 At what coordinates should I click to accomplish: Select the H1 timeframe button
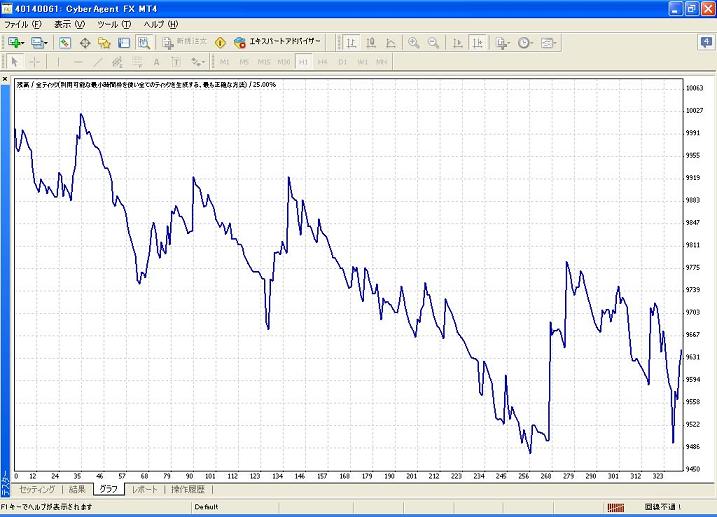pos(304,61)
